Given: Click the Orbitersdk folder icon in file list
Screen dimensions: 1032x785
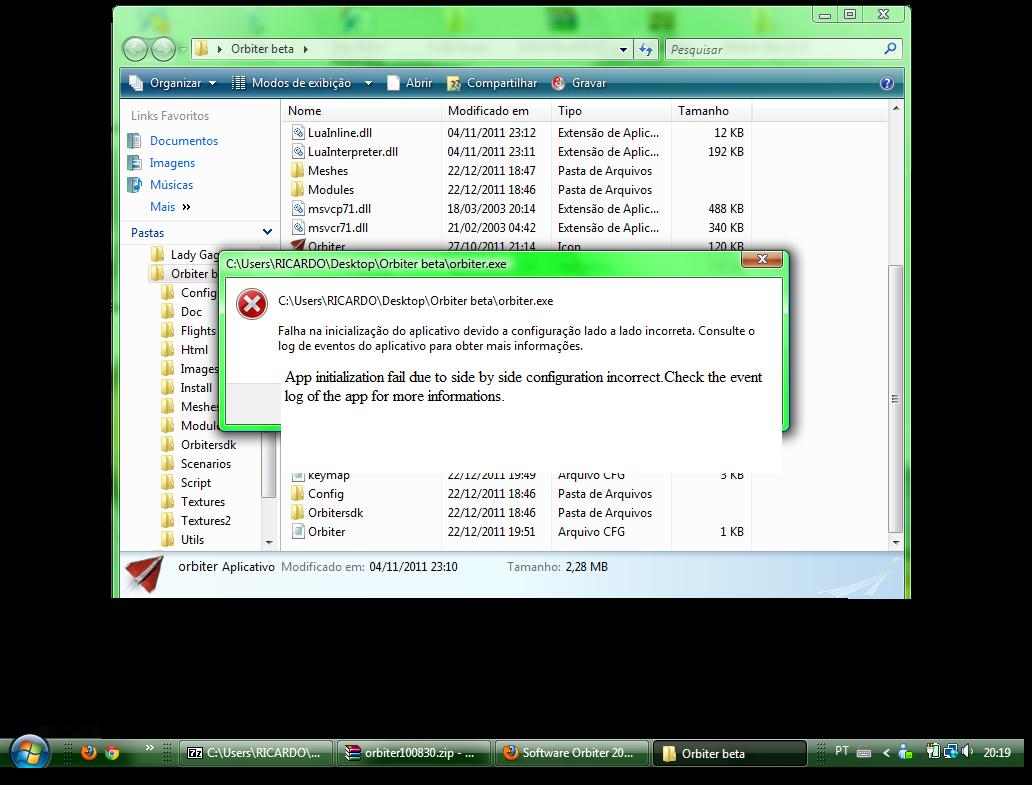Looking at the screenshot, I should [298, 513].
